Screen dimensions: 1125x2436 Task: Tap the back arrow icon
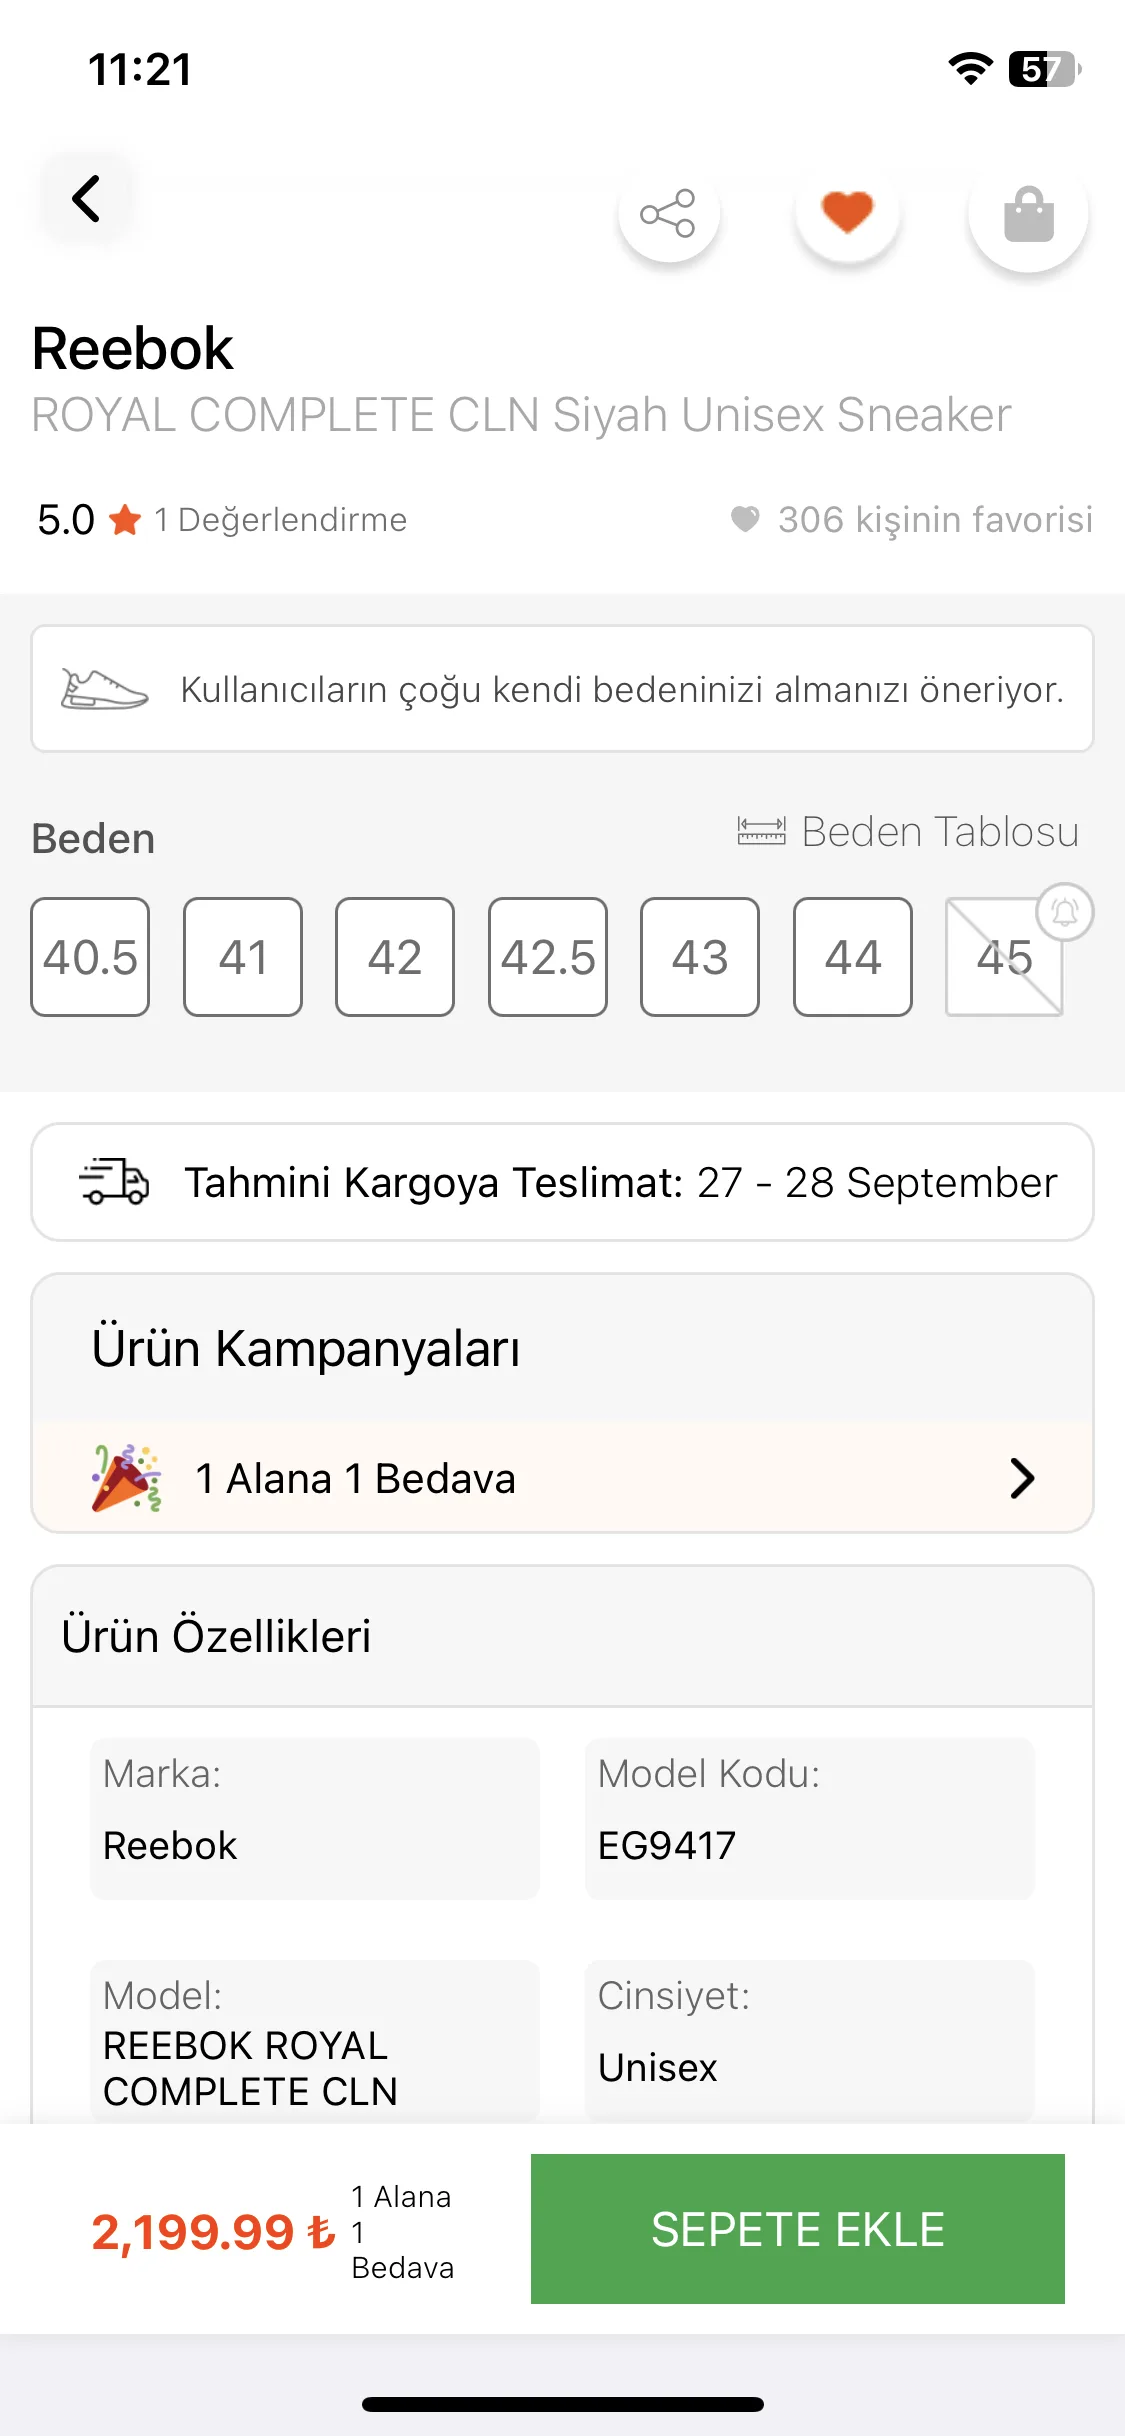[87, 198]
